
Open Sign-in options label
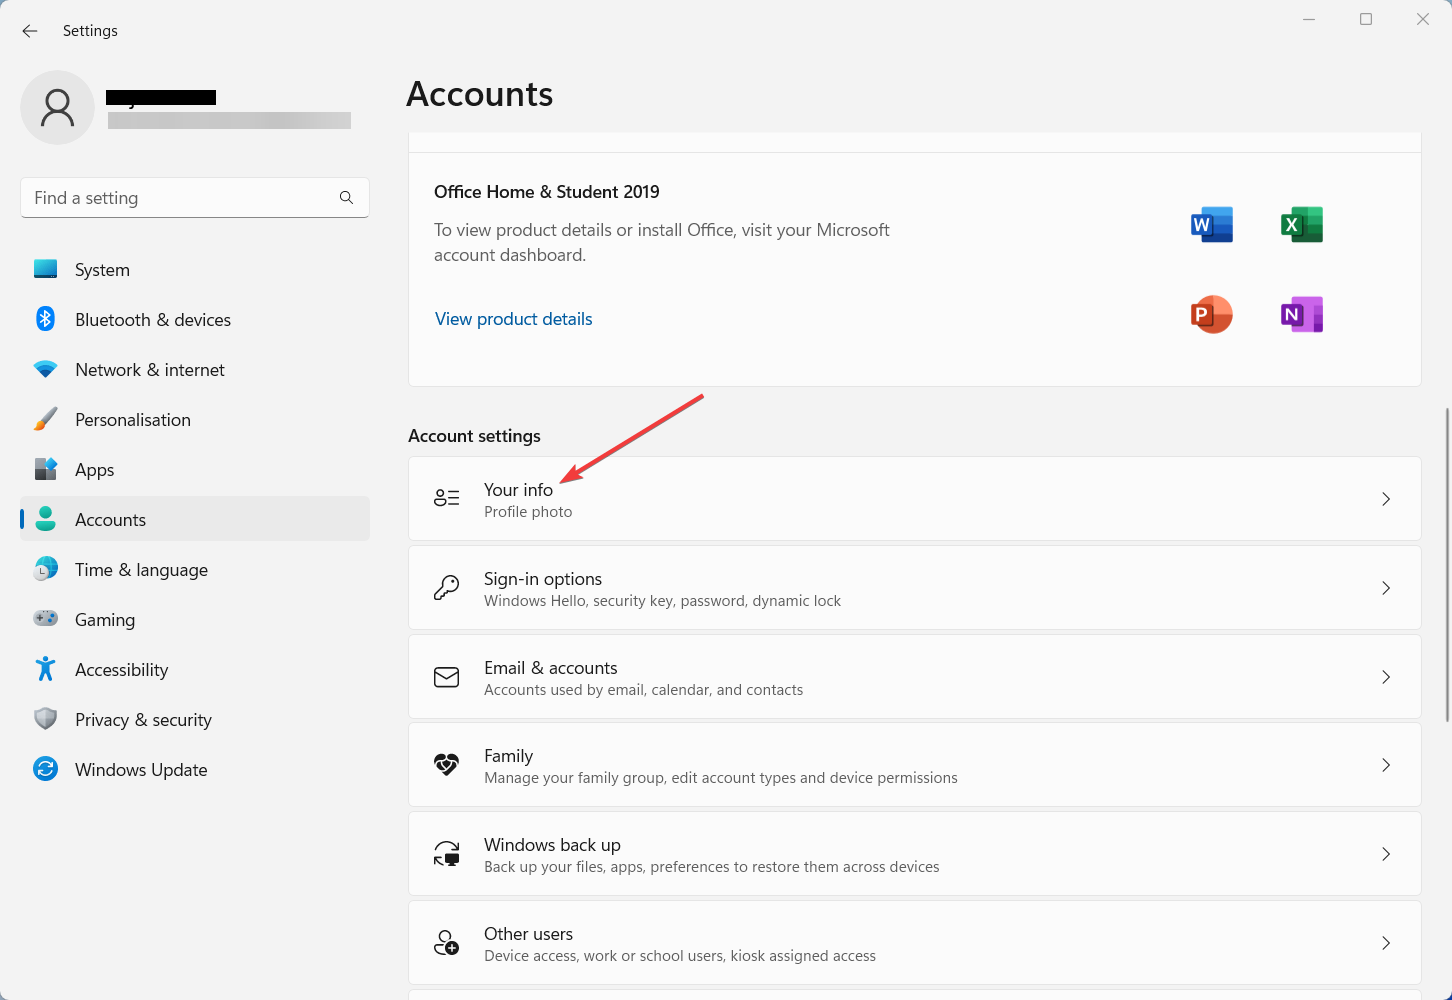543,579
